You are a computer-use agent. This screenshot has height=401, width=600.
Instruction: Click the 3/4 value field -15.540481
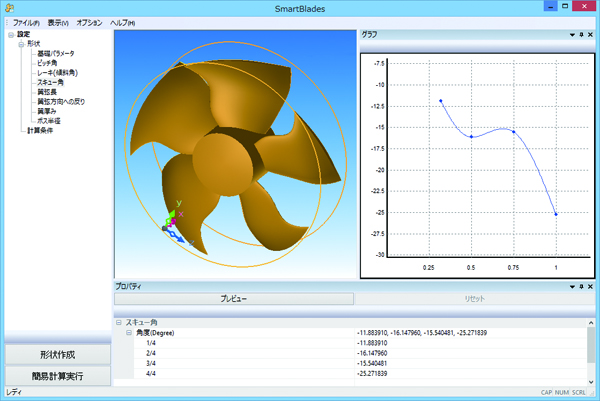[470, 364]
